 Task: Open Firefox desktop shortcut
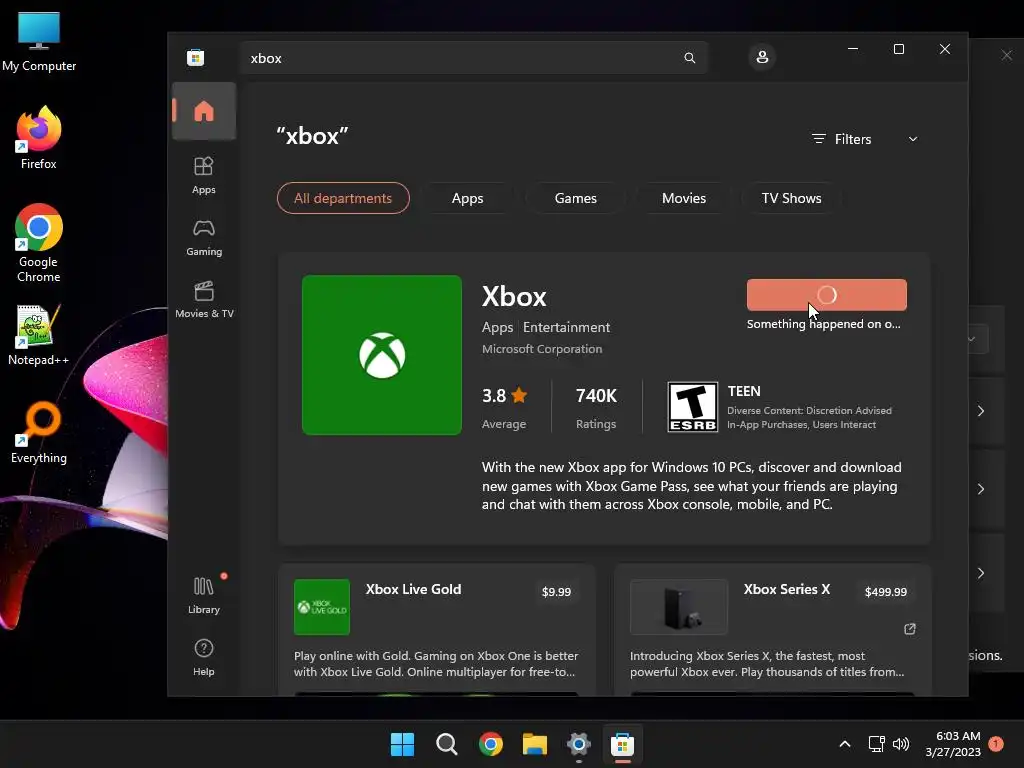[39, 138]
